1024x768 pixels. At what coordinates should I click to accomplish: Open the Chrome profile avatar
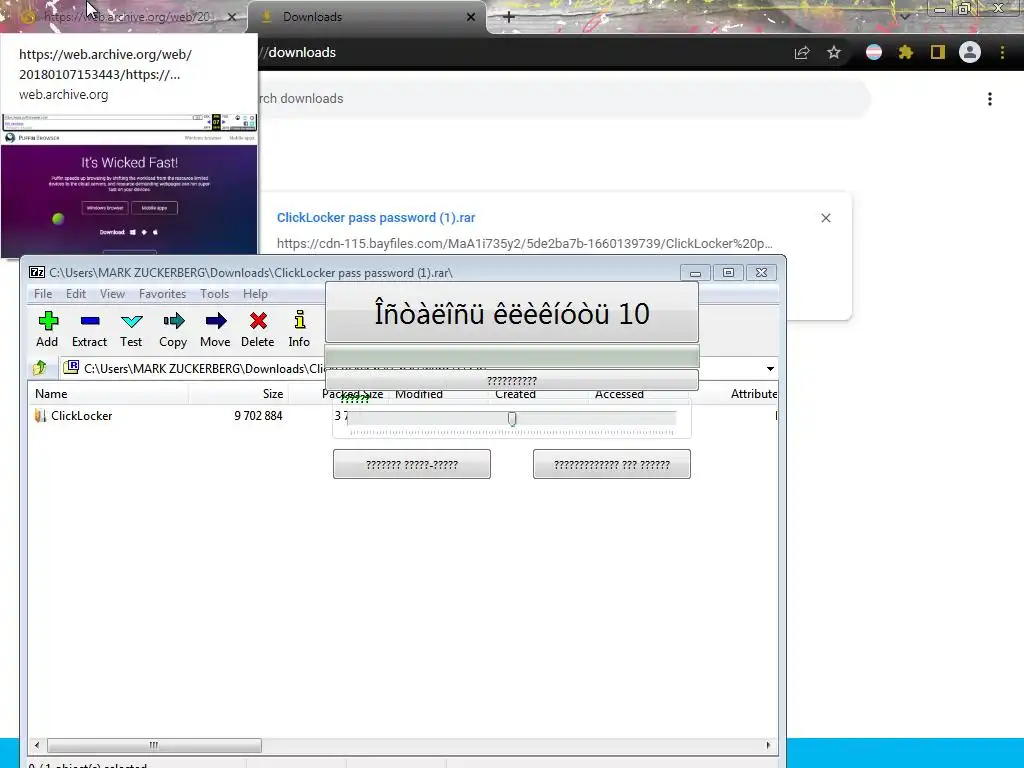point(970,52)
